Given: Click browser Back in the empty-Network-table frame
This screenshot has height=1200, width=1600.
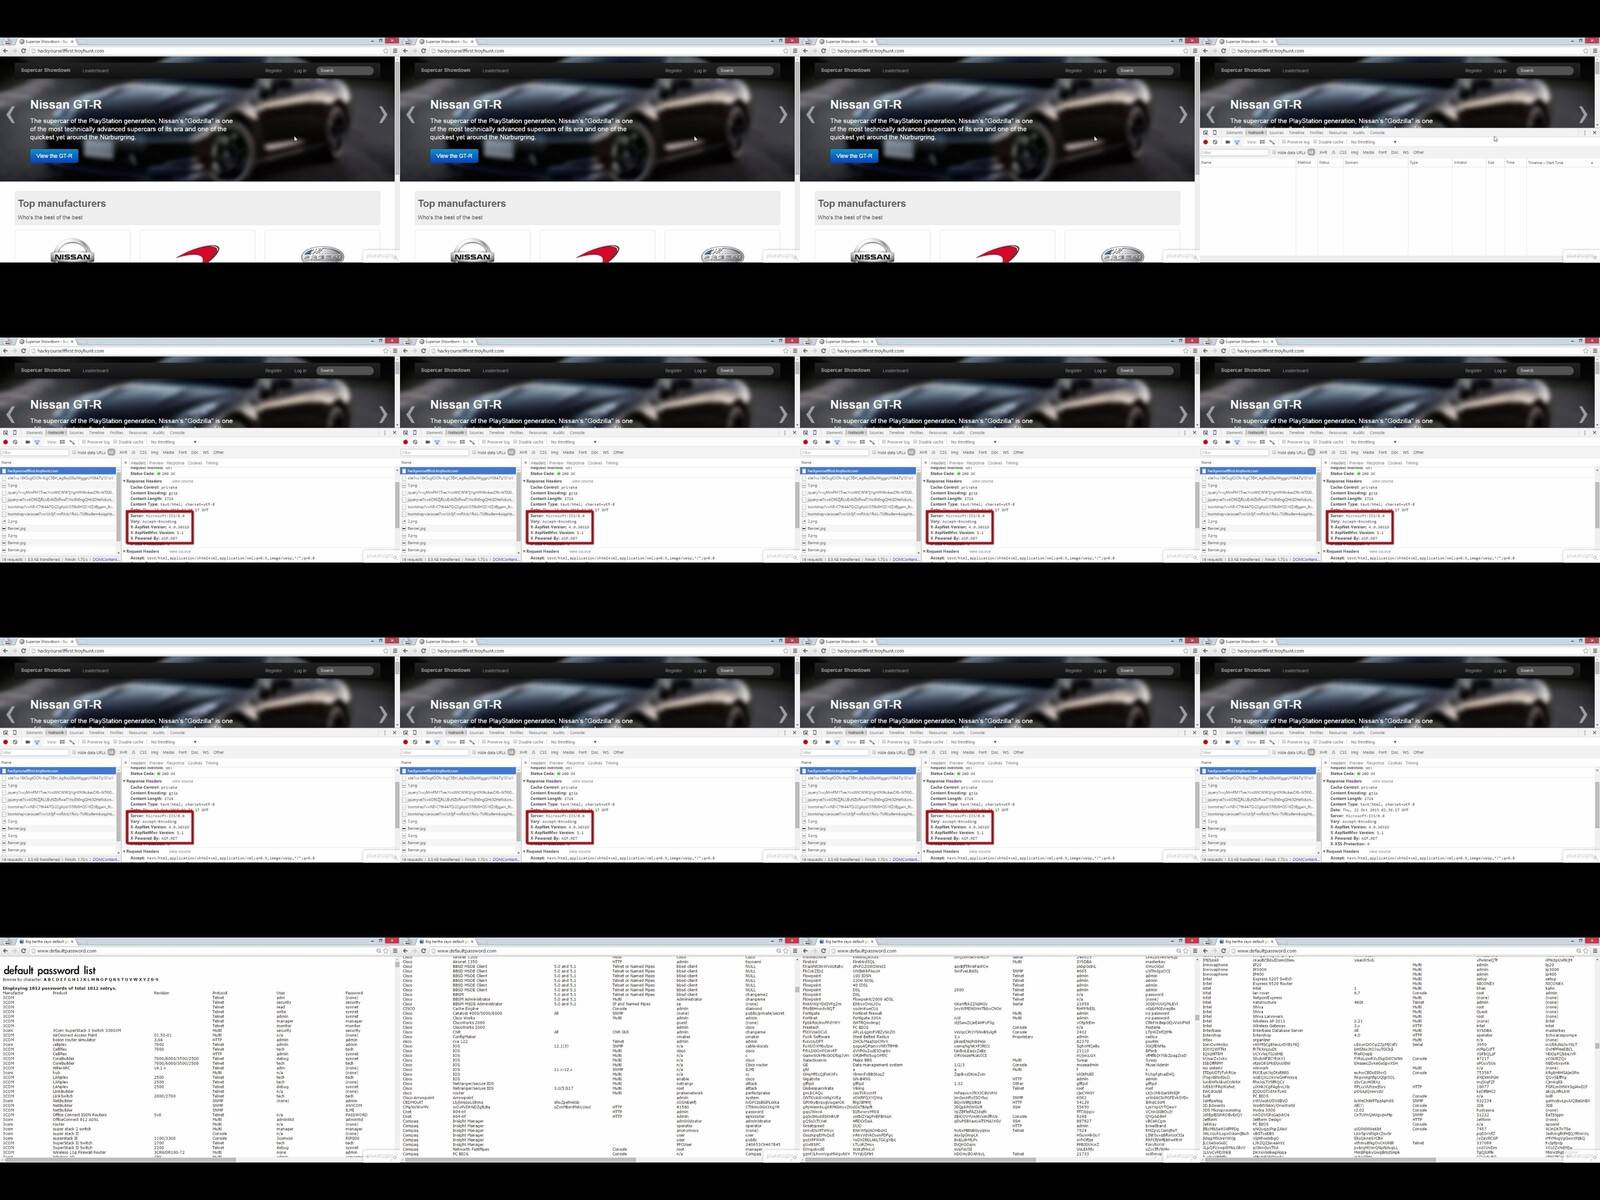Looking at the screenshot, I should click(1204, 51).
